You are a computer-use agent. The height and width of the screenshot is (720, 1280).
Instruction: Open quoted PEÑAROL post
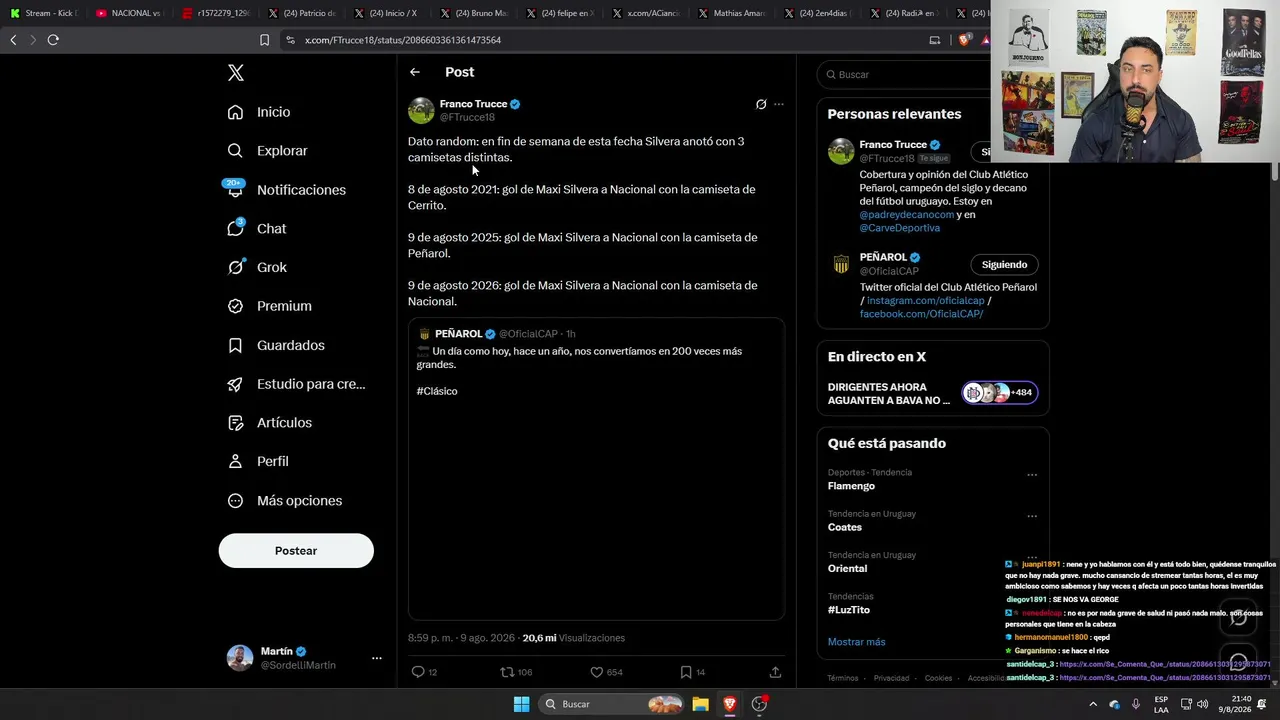pyautogui.click(x=596, y=468)
